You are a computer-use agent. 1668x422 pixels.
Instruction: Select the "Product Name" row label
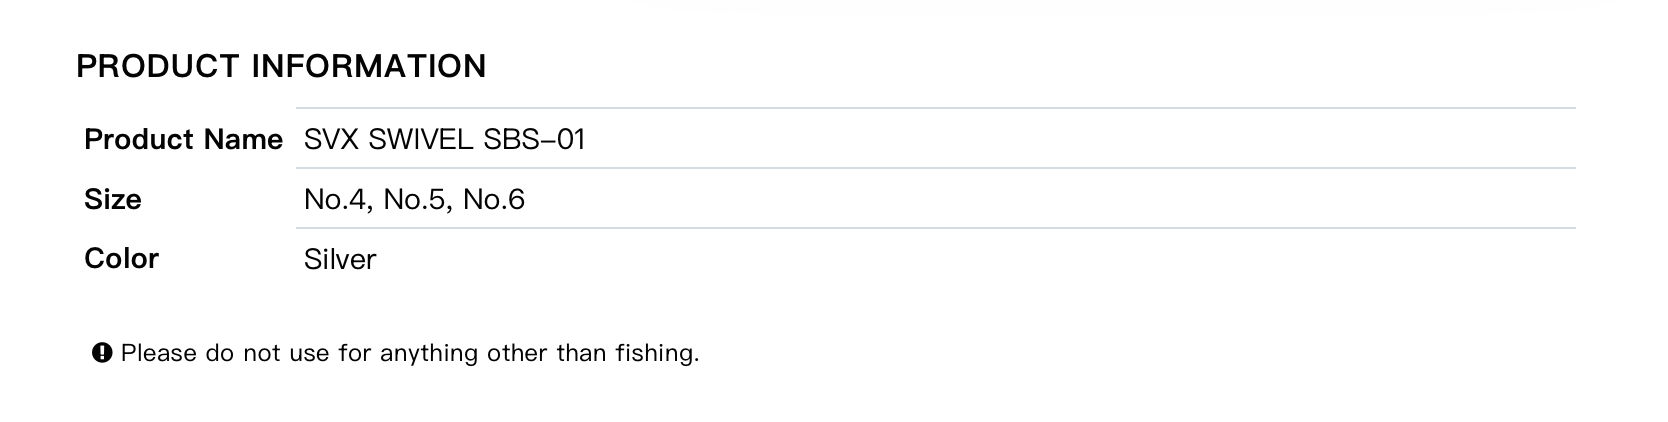coord(183,139)
